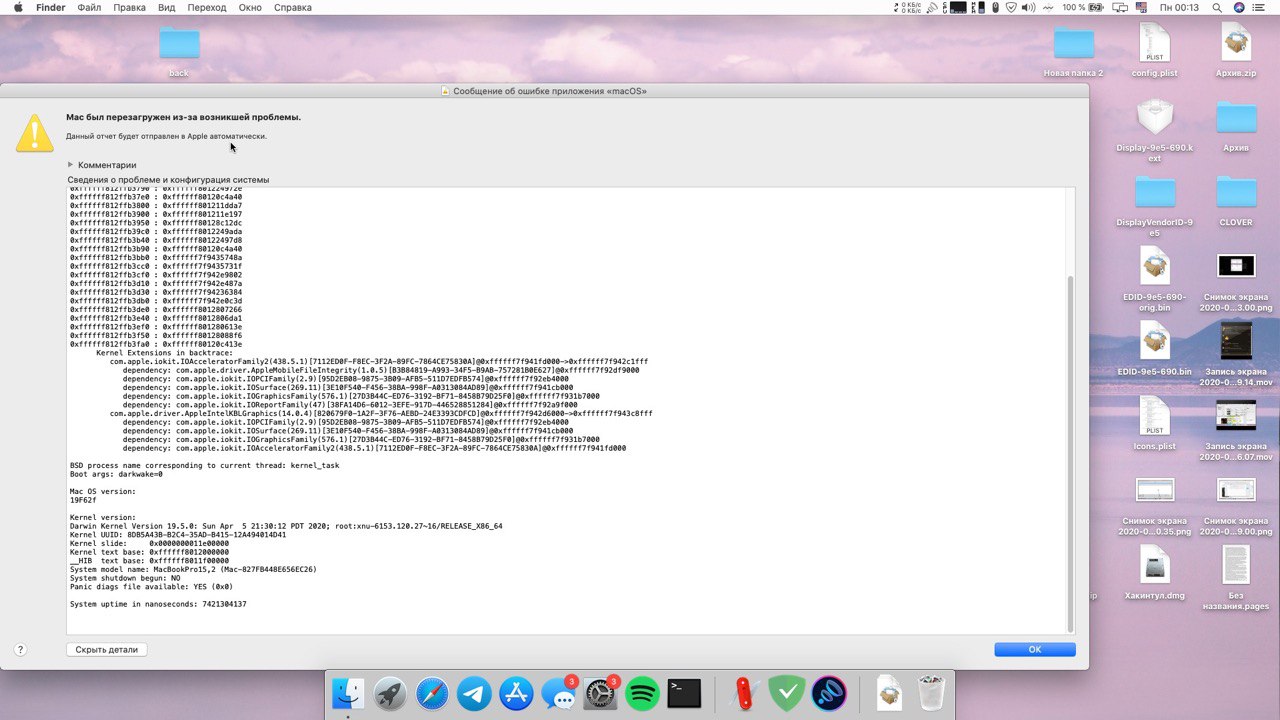Open the dark circular Boom app in Dock
The width and height of the screenshot is (1280, 720).
[829, 693]
